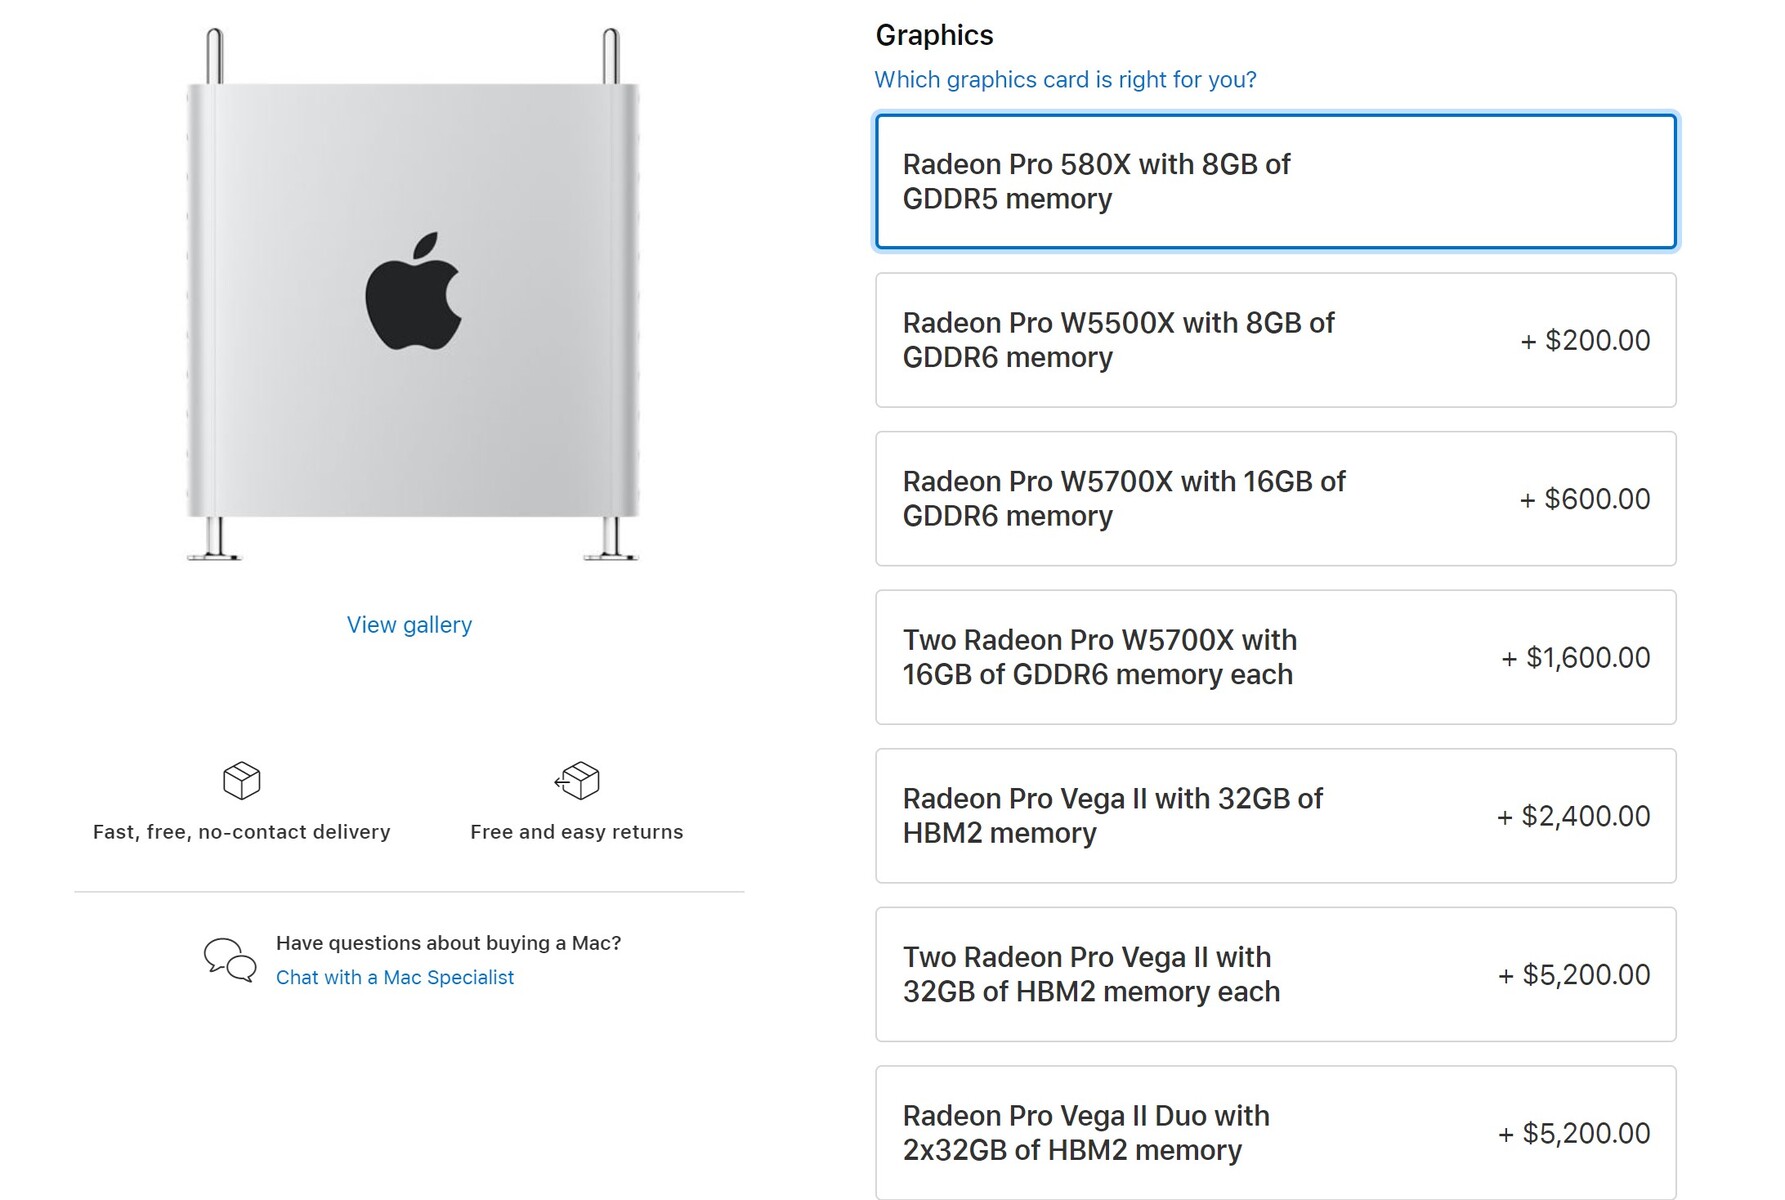
Task: Click the Mac Pro product image
Action: pyautogui.click(x=412, y=295)
